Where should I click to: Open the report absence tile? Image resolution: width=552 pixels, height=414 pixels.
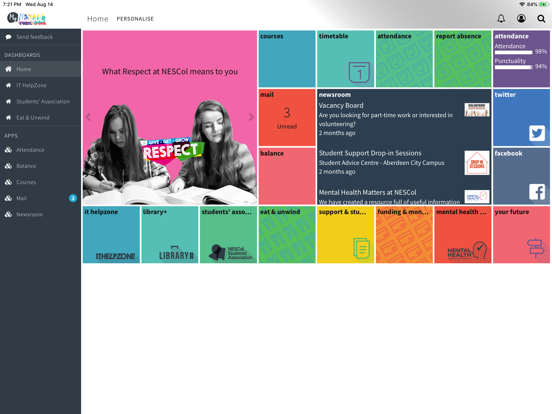click(463, 59)
